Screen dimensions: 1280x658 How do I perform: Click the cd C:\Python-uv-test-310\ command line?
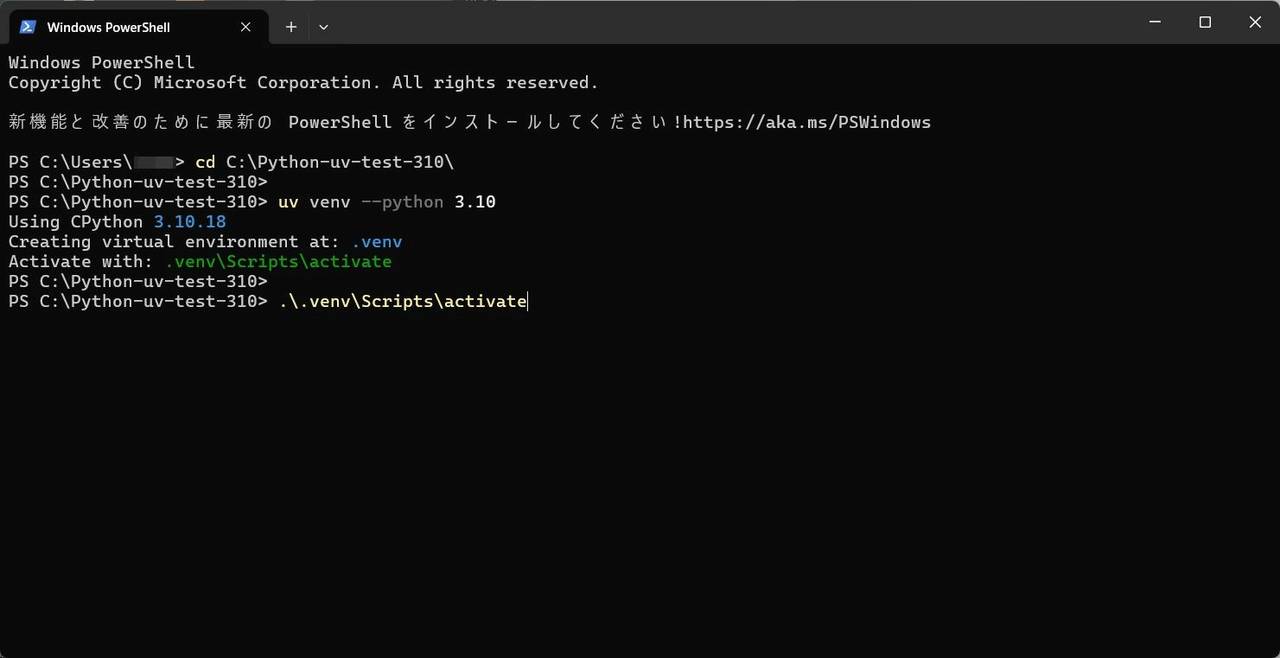click(325, 162)
